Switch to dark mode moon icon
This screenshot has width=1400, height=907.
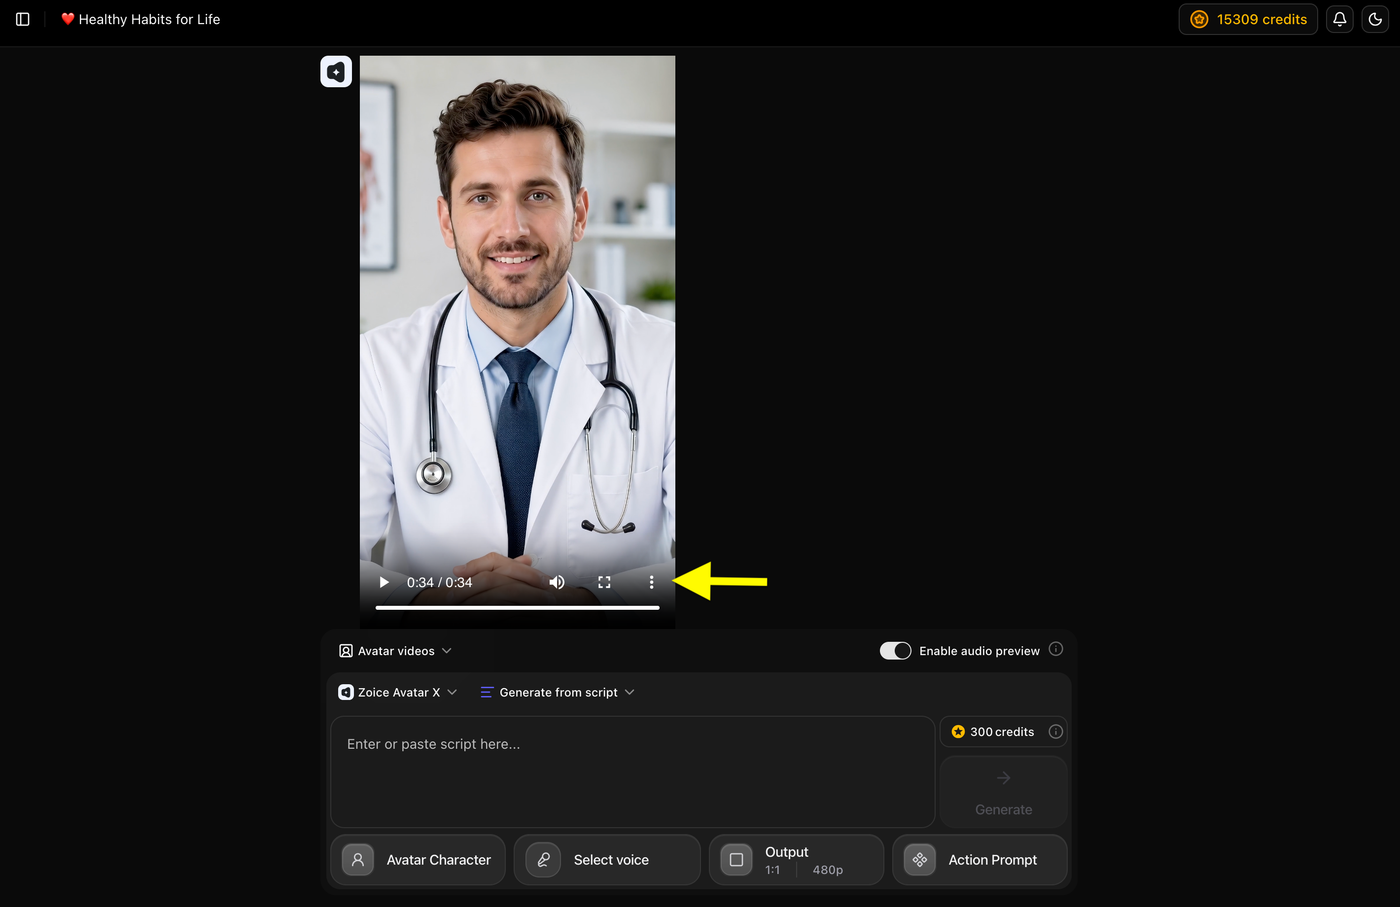[x=1376, y=19]
